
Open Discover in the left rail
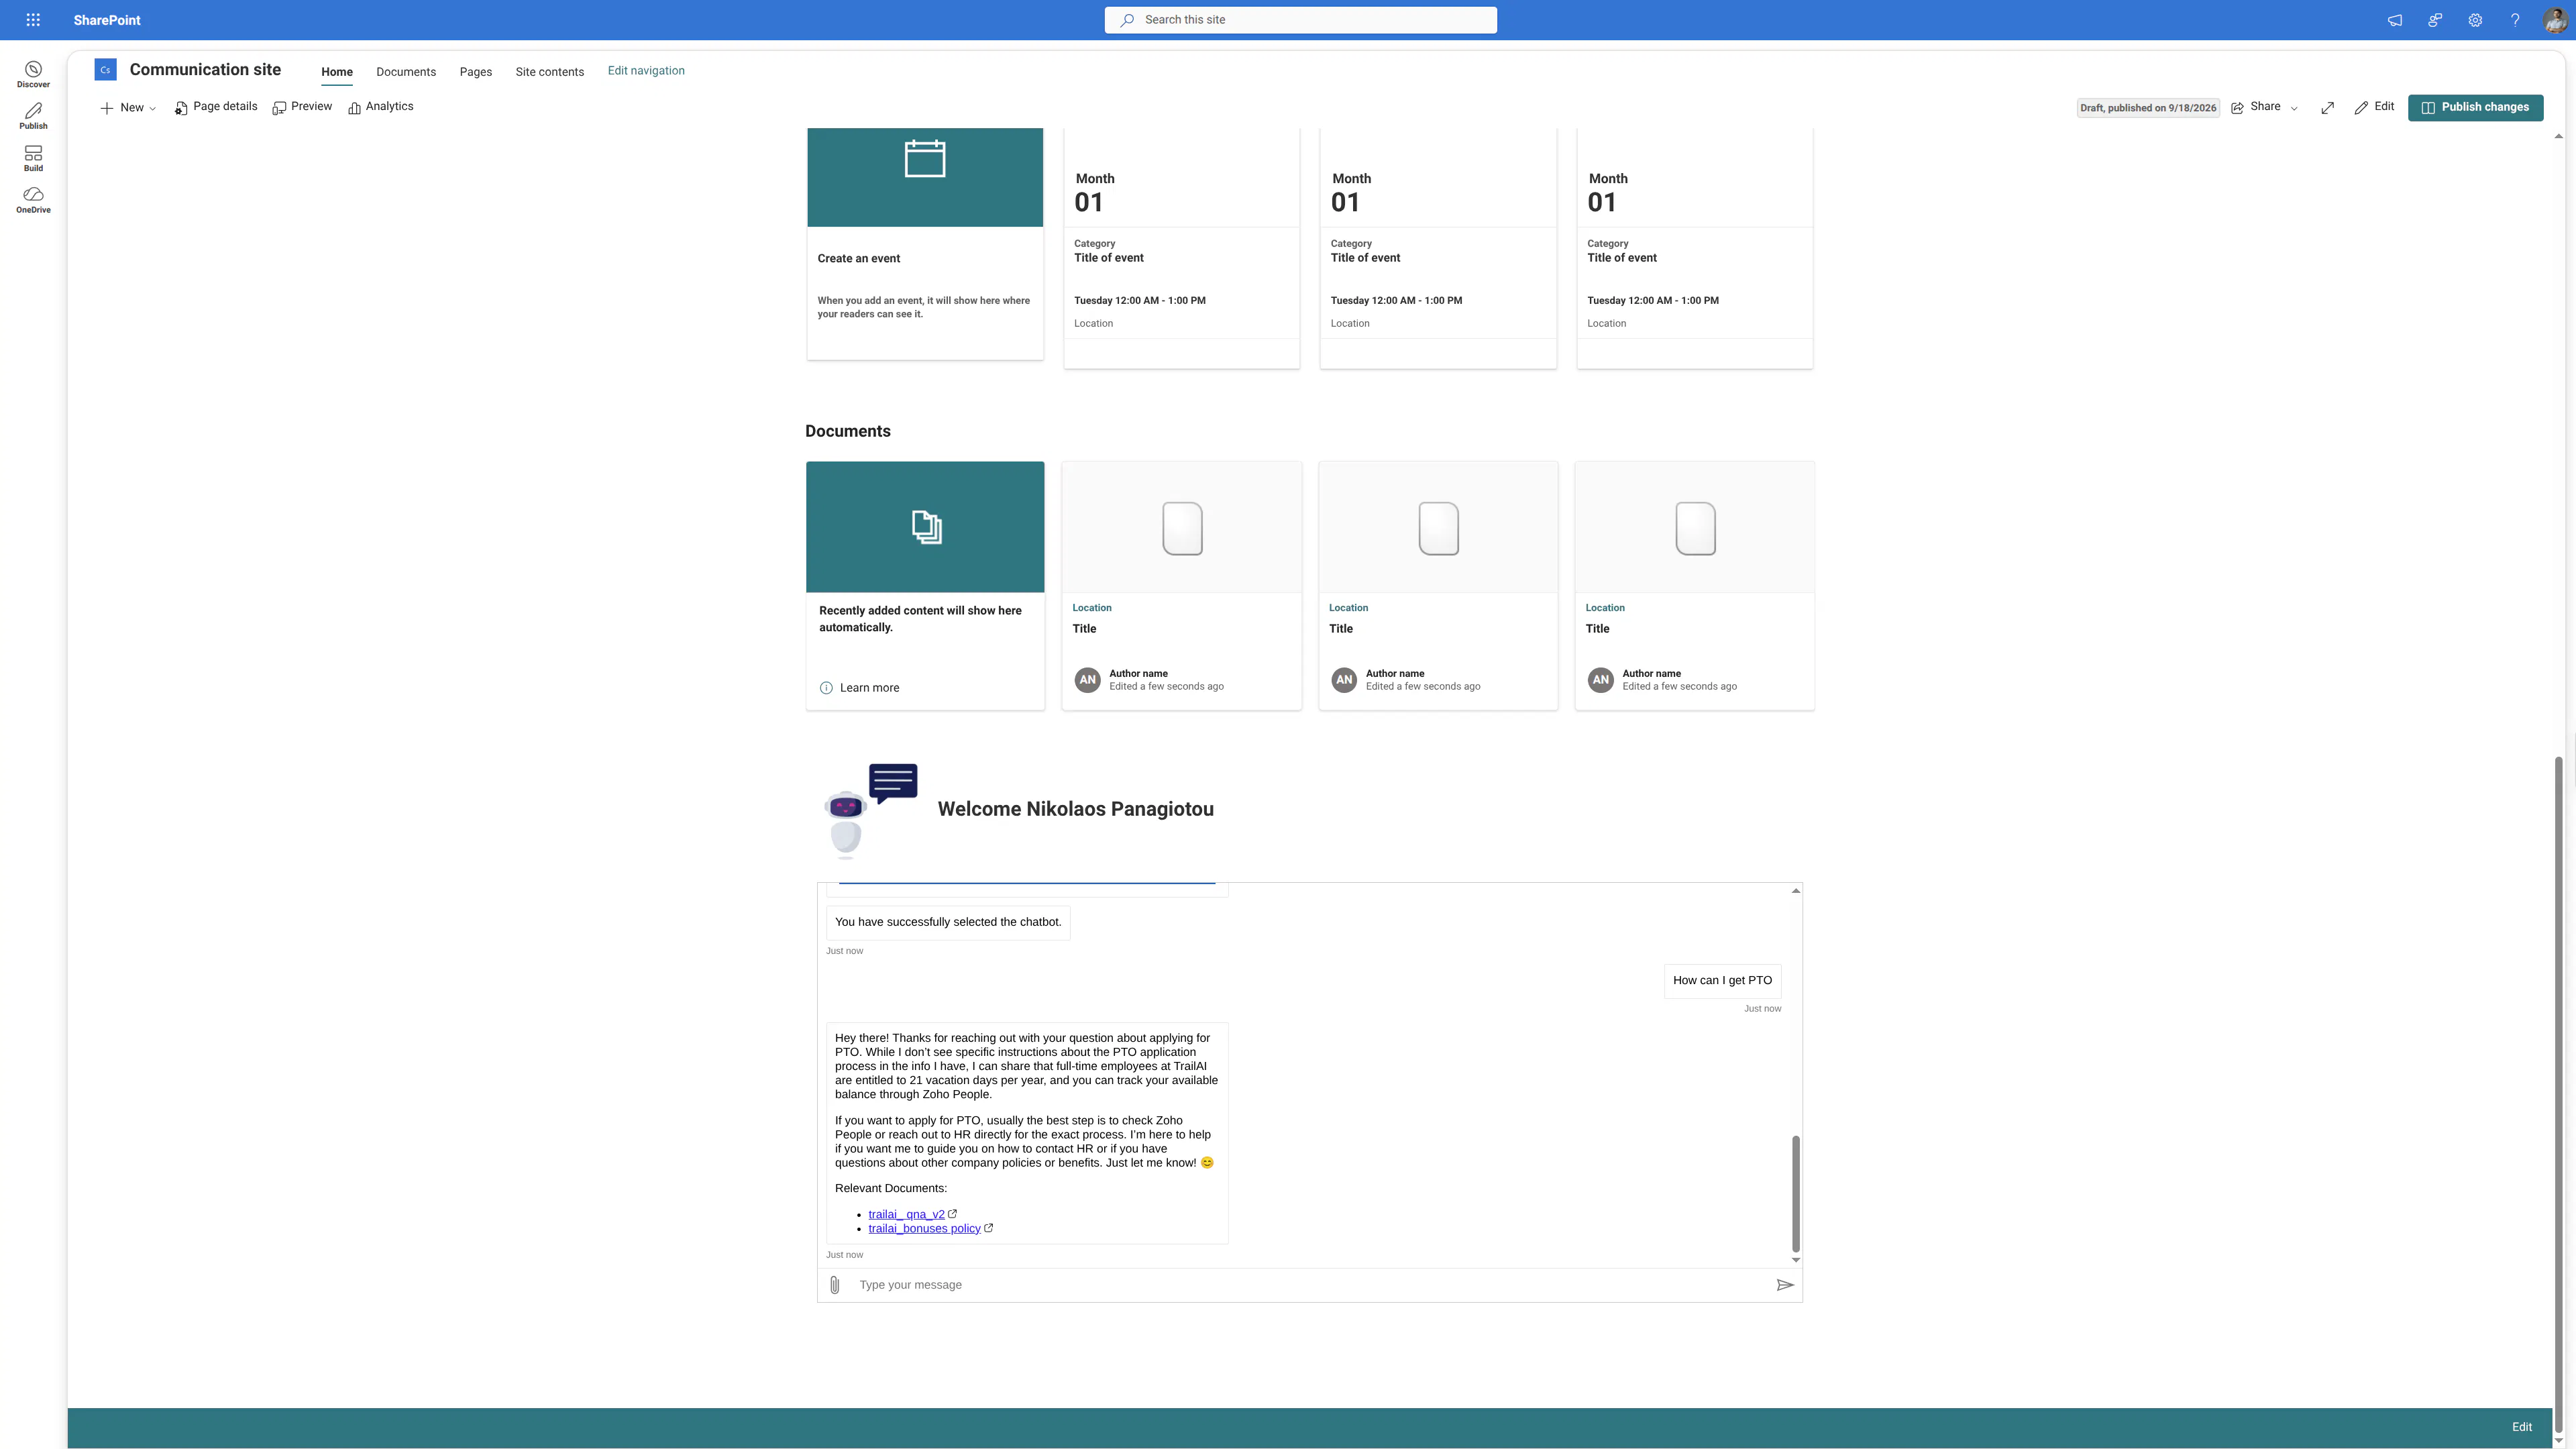coord(33,74)
